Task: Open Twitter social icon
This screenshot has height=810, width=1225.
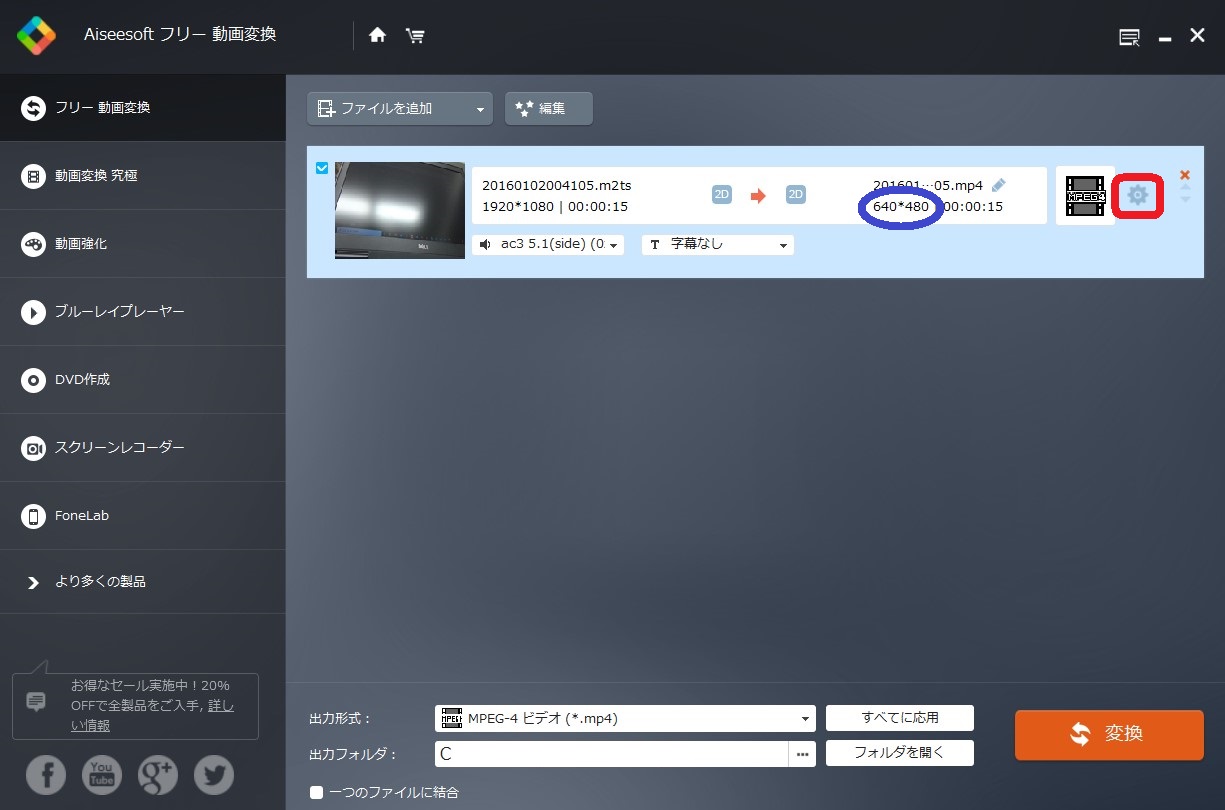Action: click(x=213, y=775)
